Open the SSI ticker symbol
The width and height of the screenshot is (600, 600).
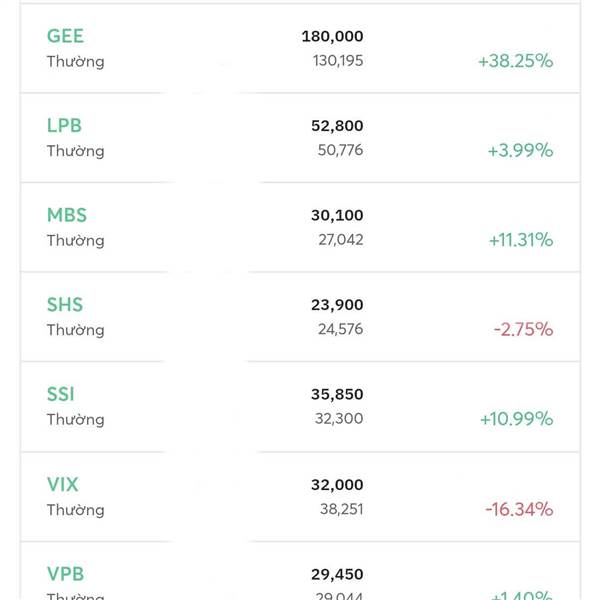pyautogui.click(x=61, y=394)
